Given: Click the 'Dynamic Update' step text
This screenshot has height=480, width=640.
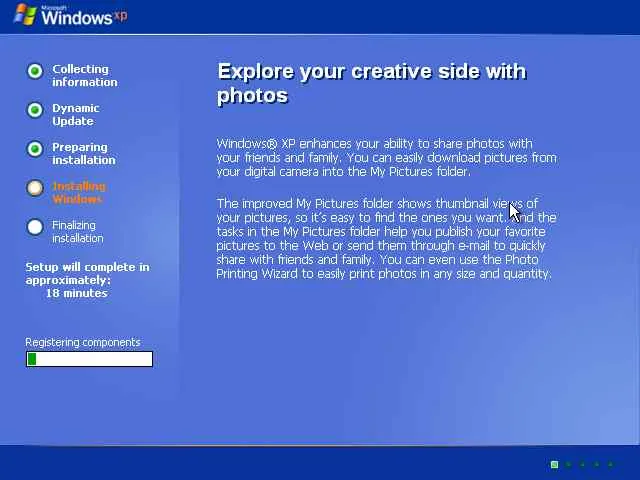Looking at the screenshot, I should coord(76,115).
